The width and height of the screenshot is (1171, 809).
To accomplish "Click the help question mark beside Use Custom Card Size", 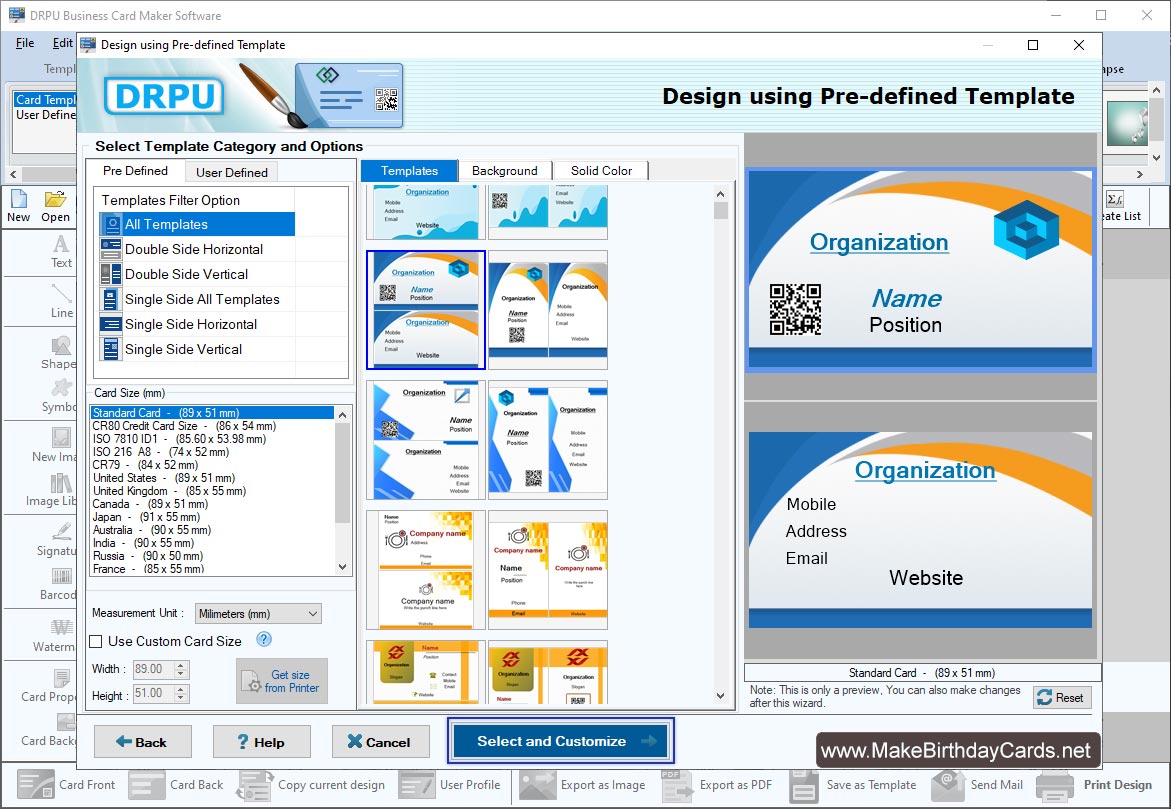I will (x=264, y=639).
